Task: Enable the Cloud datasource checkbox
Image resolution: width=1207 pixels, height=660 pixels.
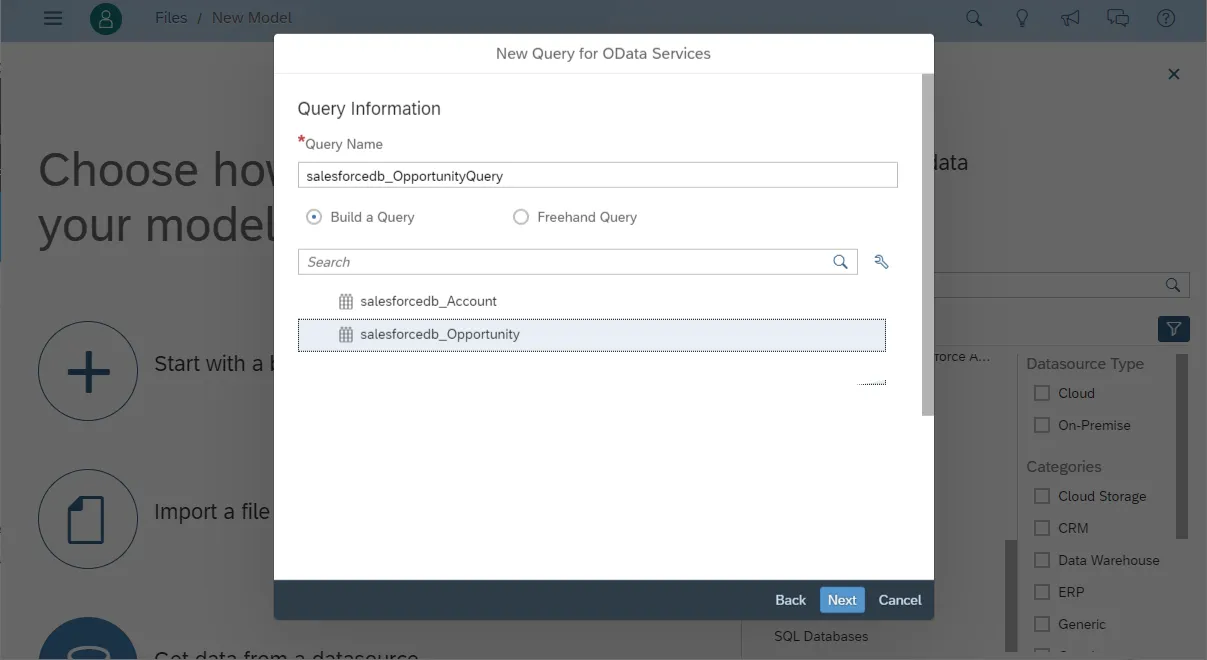Action: coord(1041,393)
